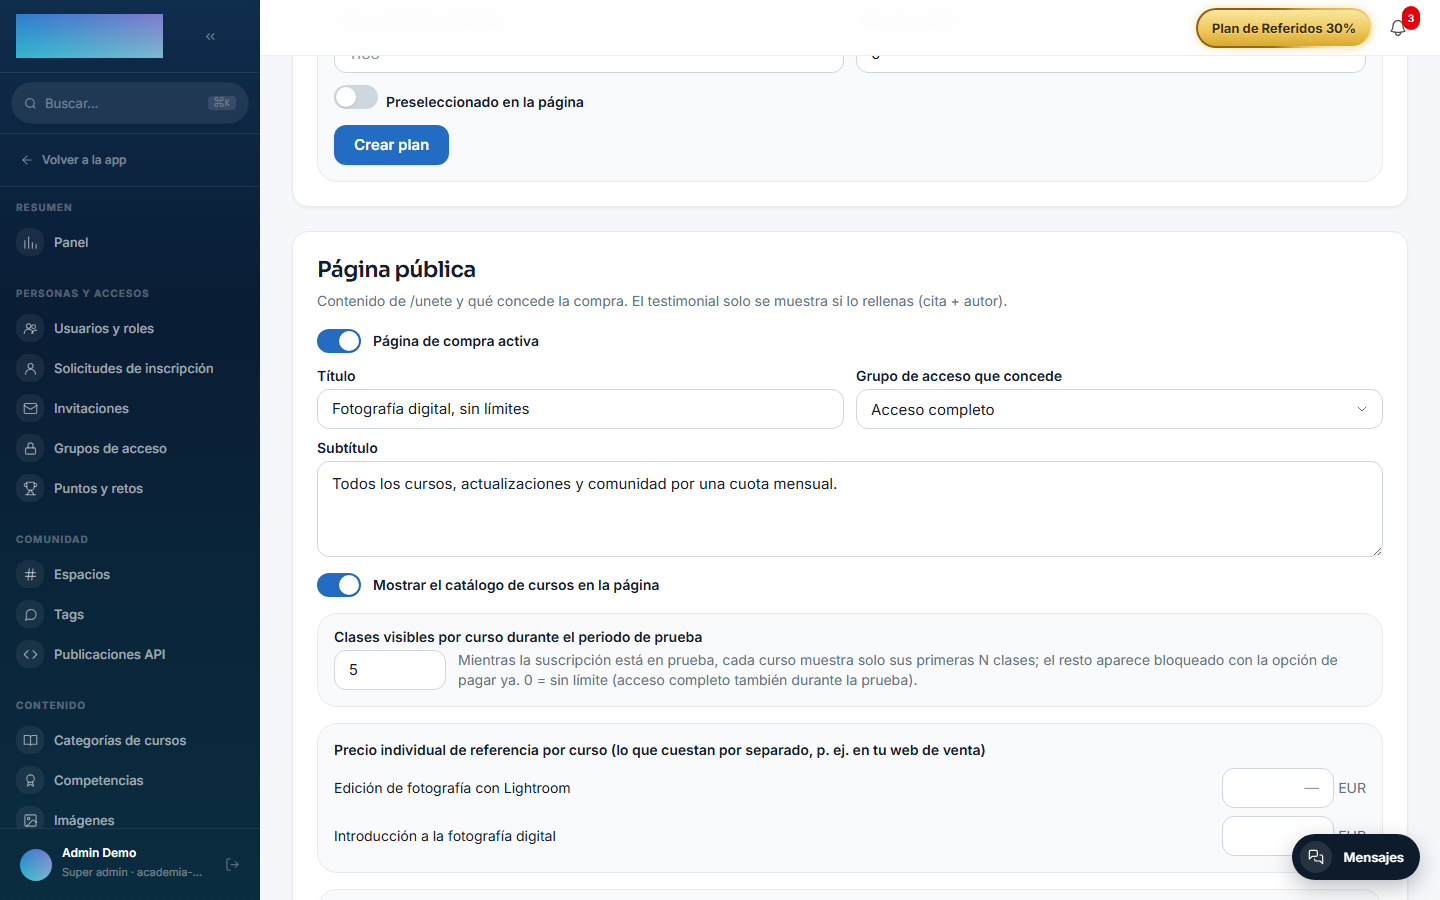This screenshot has height=900, width=1440.
Task: Open Panel in the sidebar
Action: coord(130,243)
